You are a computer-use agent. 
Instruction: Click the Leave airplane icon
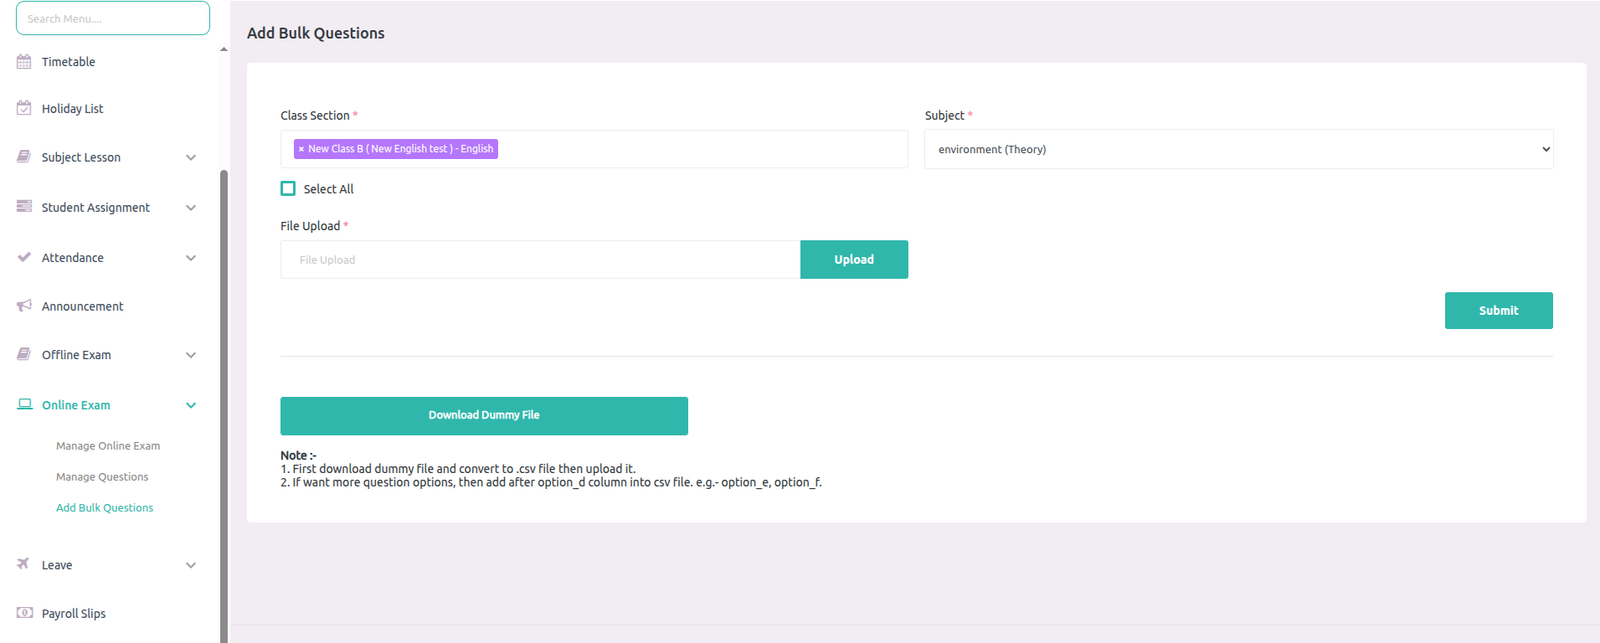[x=24, y=564]
